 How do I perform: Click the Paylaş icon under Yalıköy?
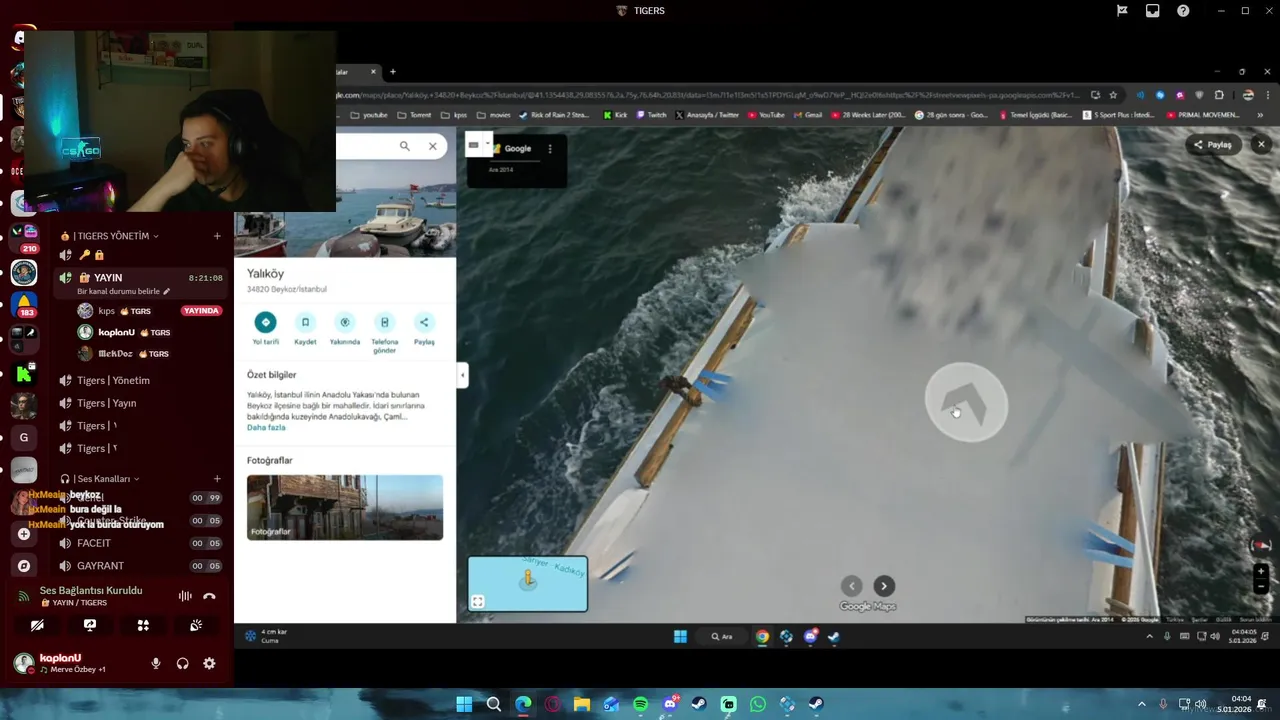tap(424, 322)
